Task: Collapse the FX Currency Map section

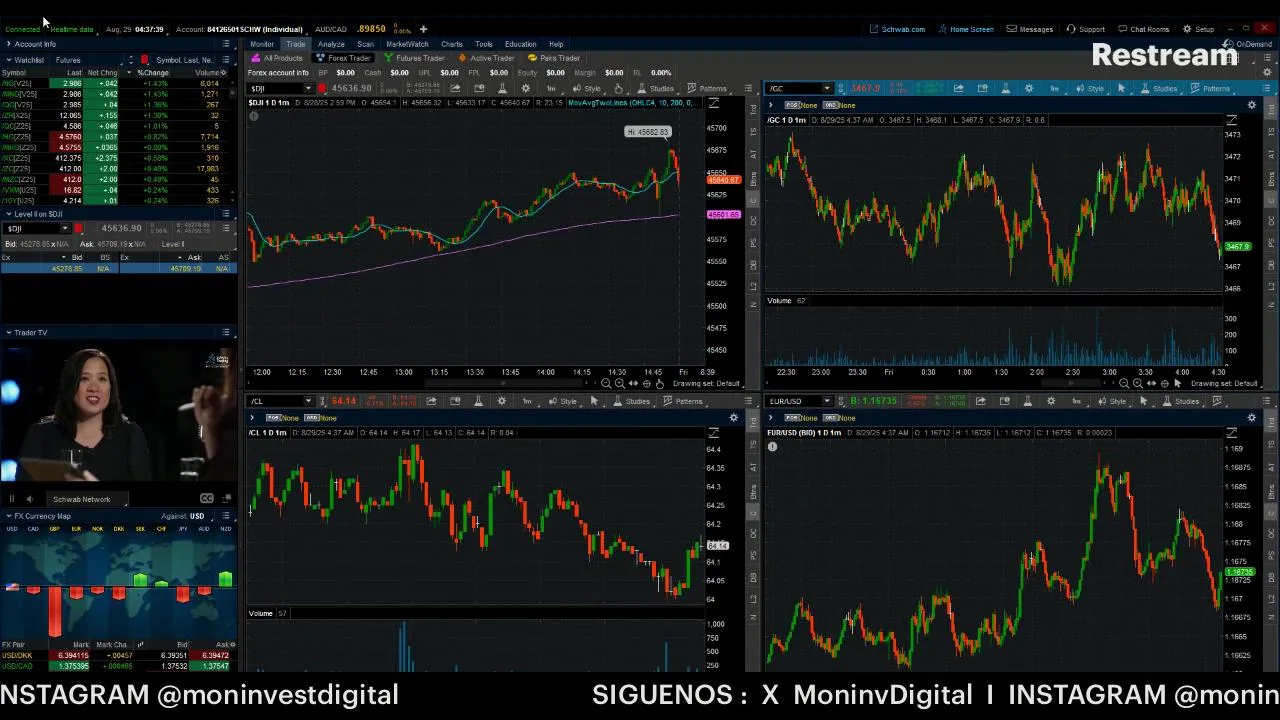Action: pyautogui.click(x=9, y=516)
